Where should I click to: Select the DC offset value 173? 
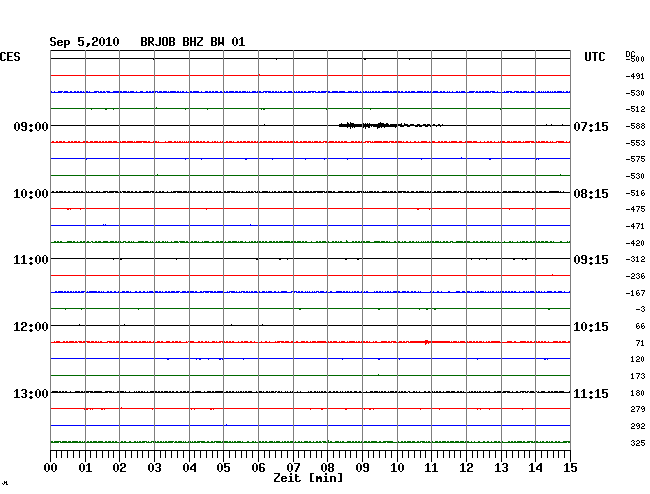pos(638,376)
